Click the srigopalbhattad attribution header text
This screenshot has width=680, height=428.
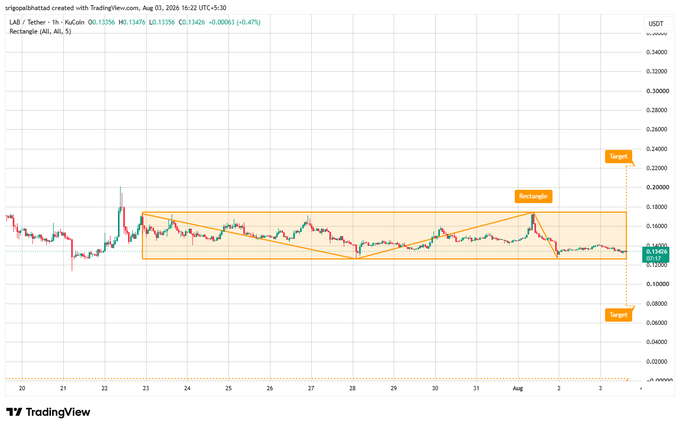tap(116, 8)
